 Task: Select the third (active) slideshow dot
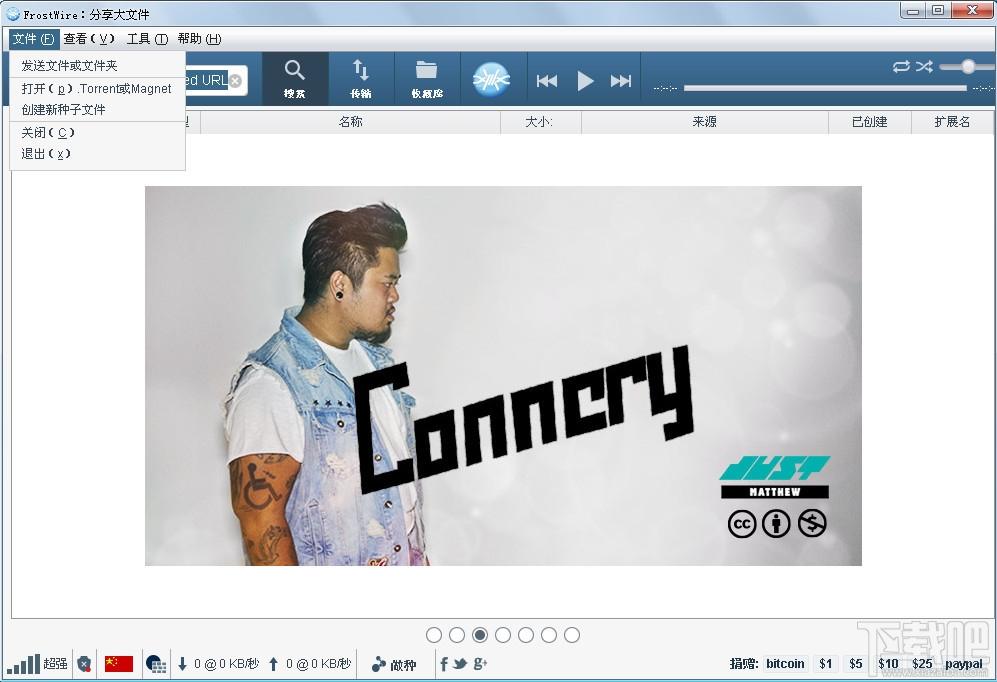point(480,635)
